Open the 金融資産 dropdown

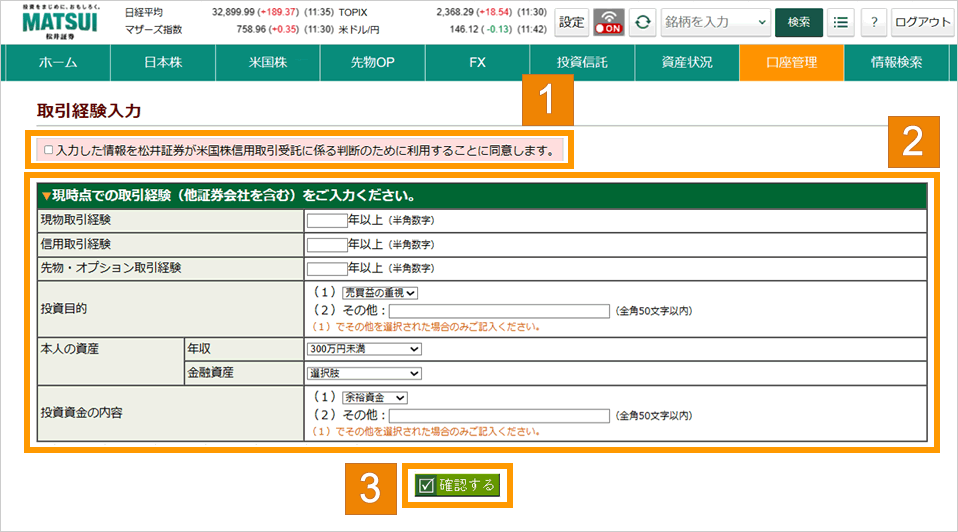(x=365, y=373)
